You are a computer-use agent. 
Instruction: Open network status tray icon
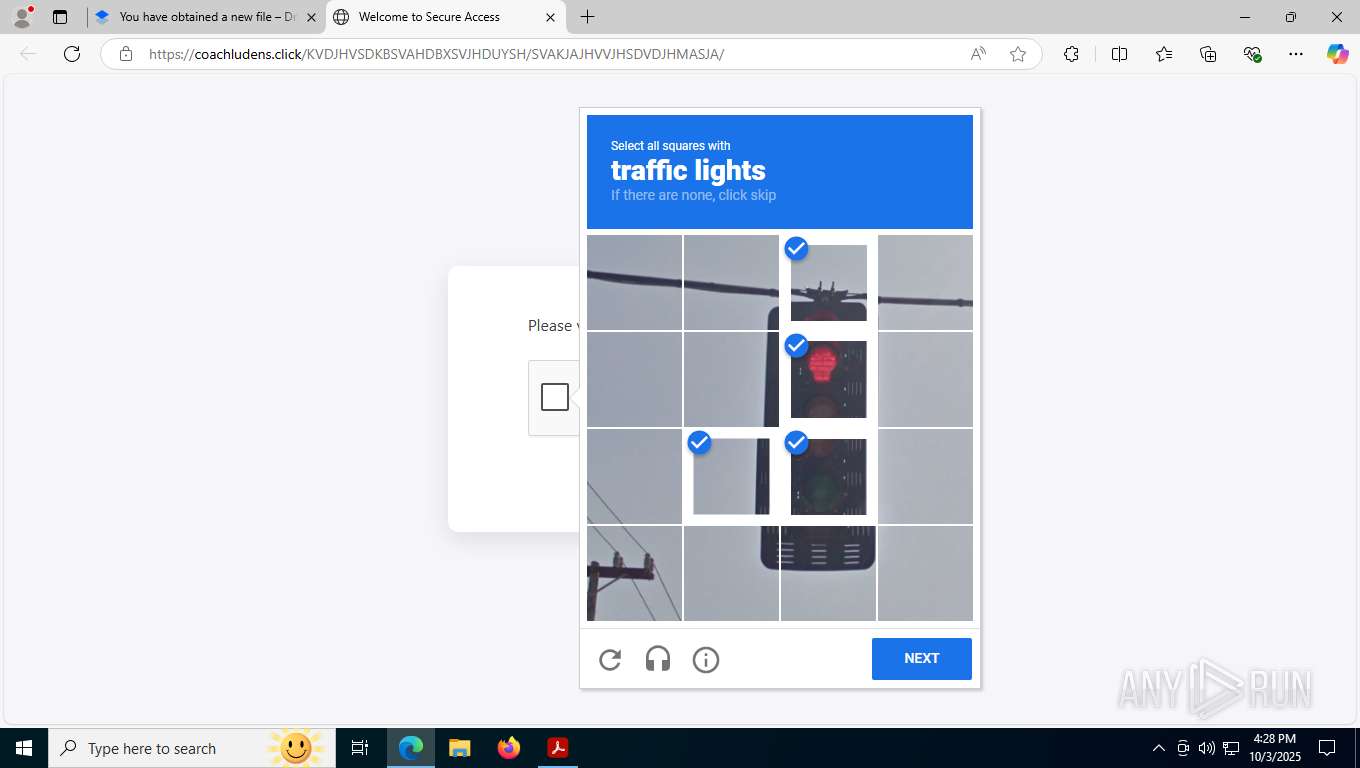pyautogui.click(x=1231, y=748)
